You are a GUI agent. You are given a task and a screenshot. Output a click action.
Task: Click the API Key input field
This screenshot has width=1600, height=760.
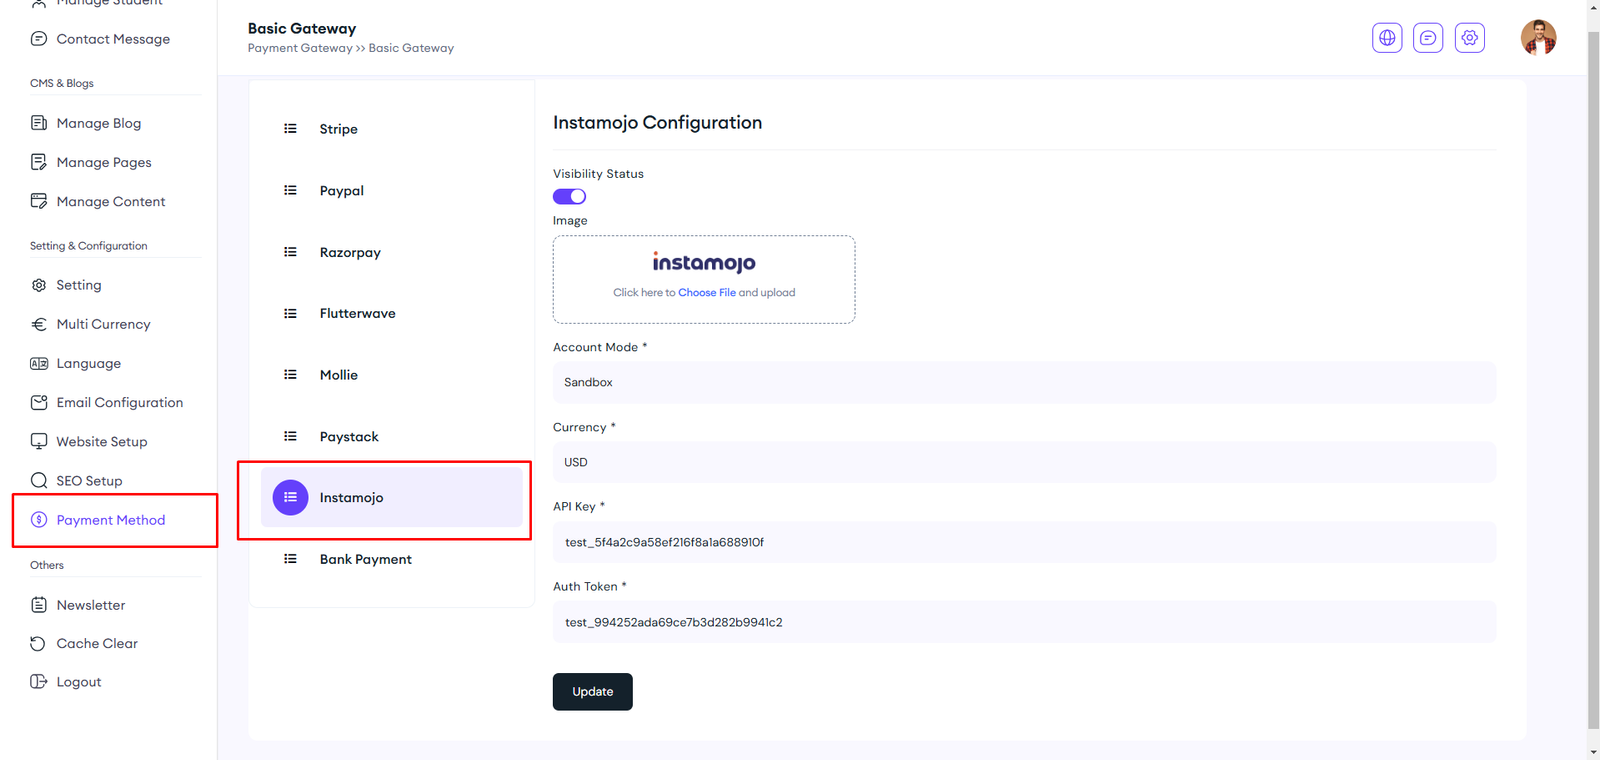[1023, 543]
